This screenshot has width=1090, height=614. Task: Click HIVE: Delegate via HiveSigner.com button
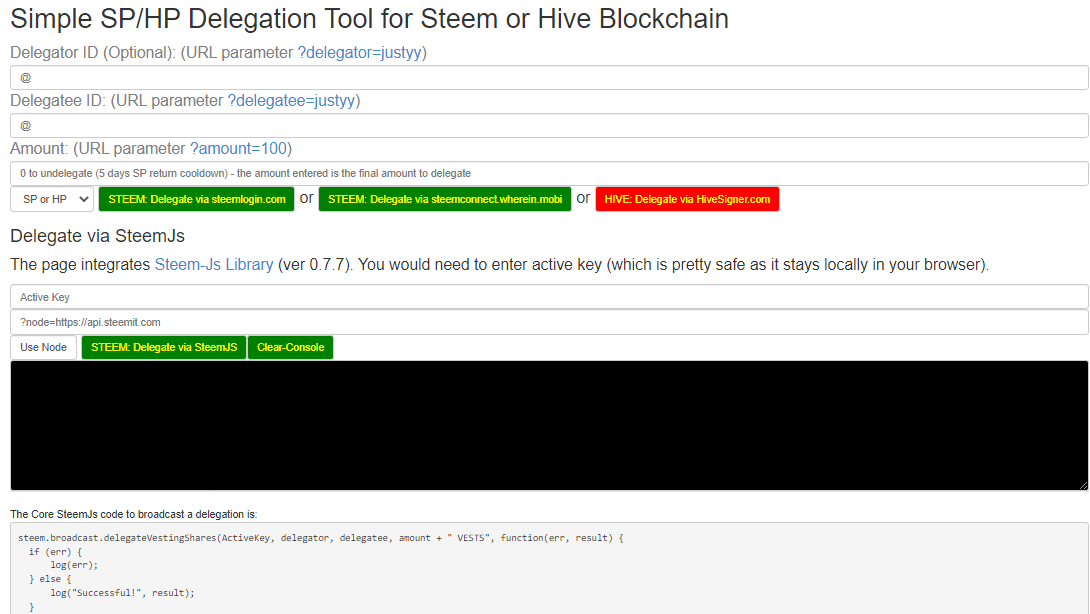point(688,199)
